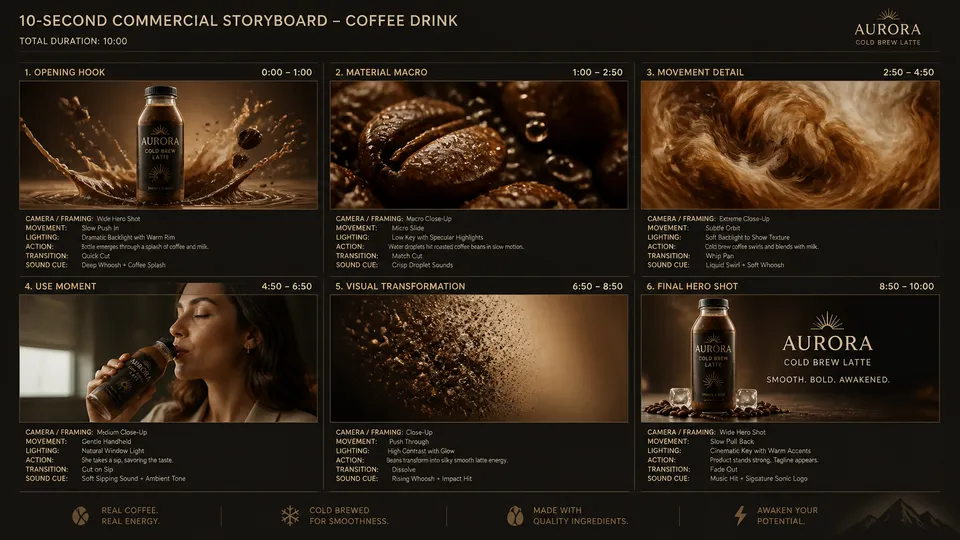
Task: Click Music Hit + Signature Sonic Logo text
Action: point(759,479)
